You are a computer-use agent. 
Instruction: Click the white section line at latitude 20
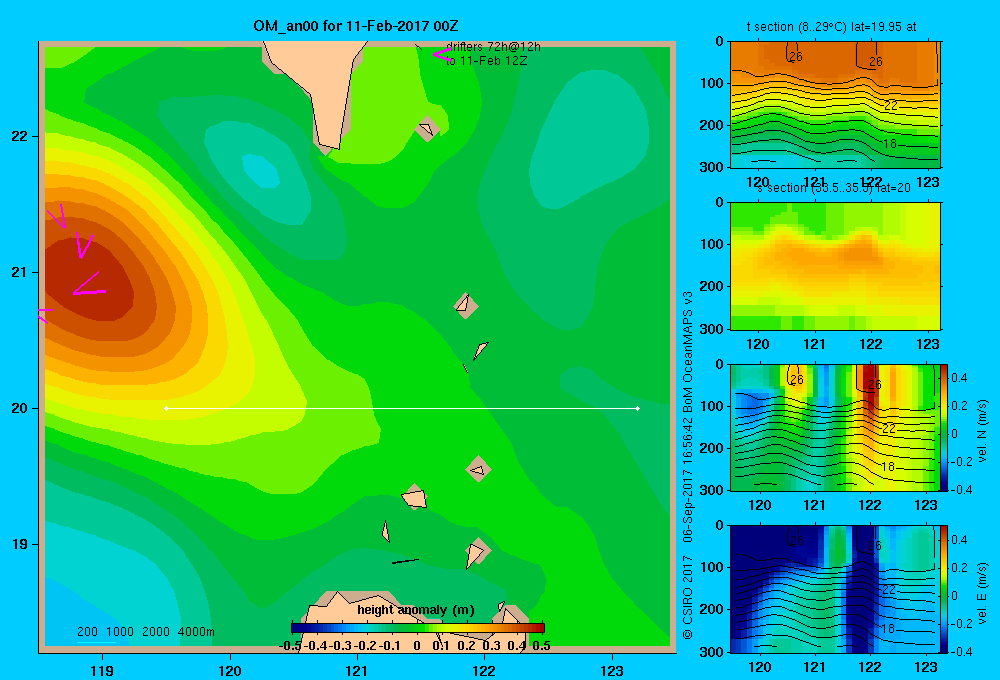(x=402, y=408)
